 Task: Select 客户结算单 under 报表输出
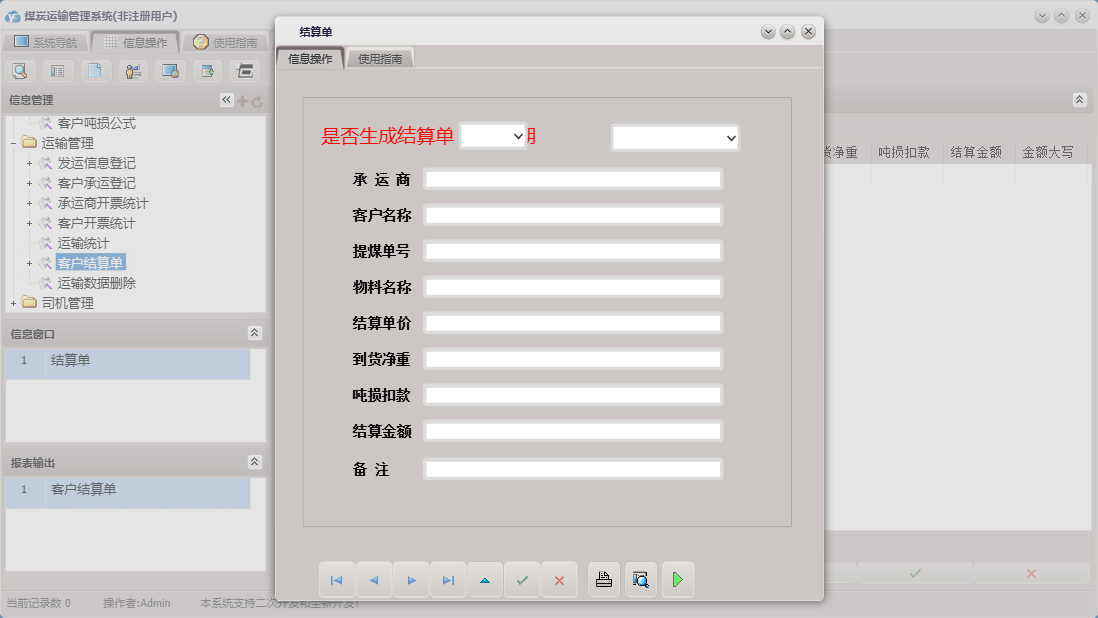point(84,492)
